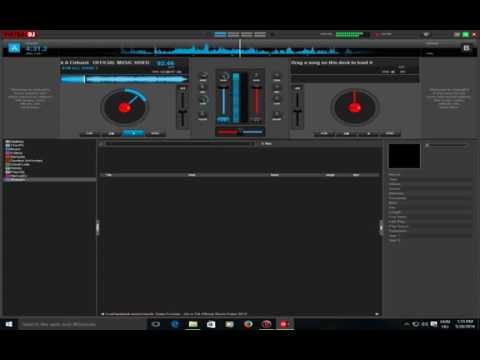Image resolution: width=480 pixels, height=360 pixels.
Task: Select the highlighted folder row in browser tree
Action: 50,180
